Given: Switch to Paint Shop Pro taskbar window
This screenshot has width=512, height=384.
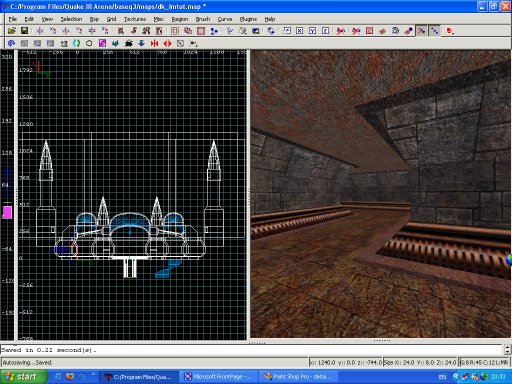Looking at the screenshot, I should (298, 377).
